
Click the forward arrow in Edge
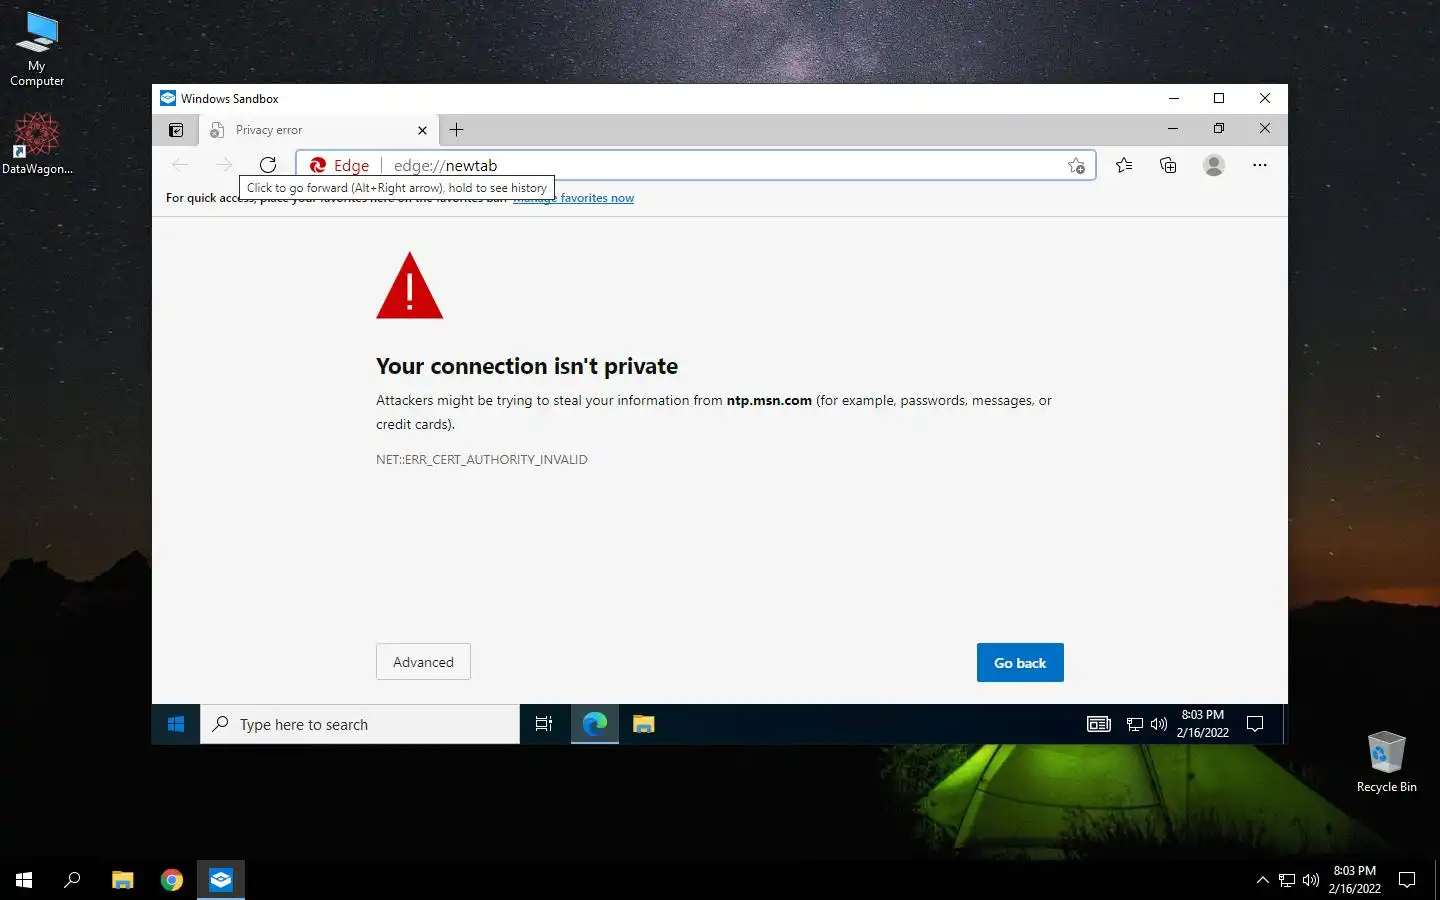tap(224, 165)
